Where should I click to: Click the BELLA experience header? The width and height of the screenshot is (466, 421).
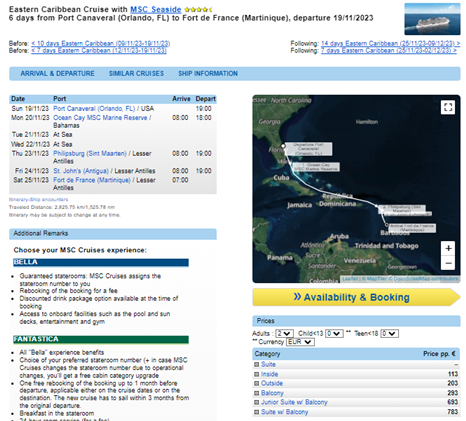coord(101,263)
